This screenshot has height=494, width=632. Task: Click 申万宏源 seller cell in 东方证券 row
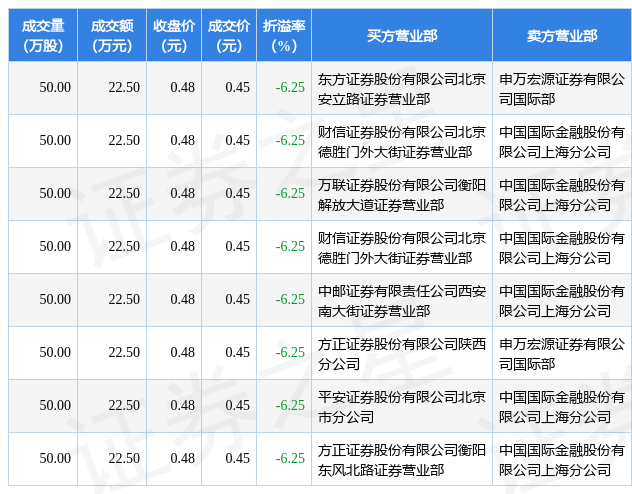[x=562, y=89]
